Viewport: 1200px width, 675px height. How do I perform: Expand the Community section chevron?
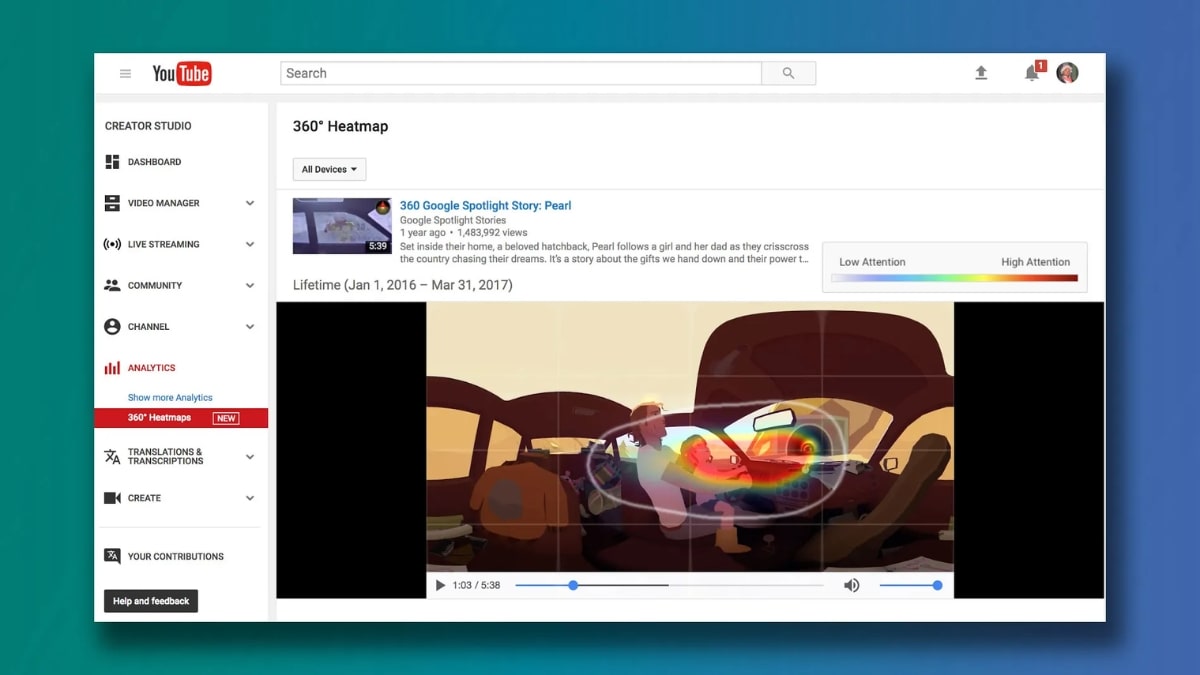[249, 285]
